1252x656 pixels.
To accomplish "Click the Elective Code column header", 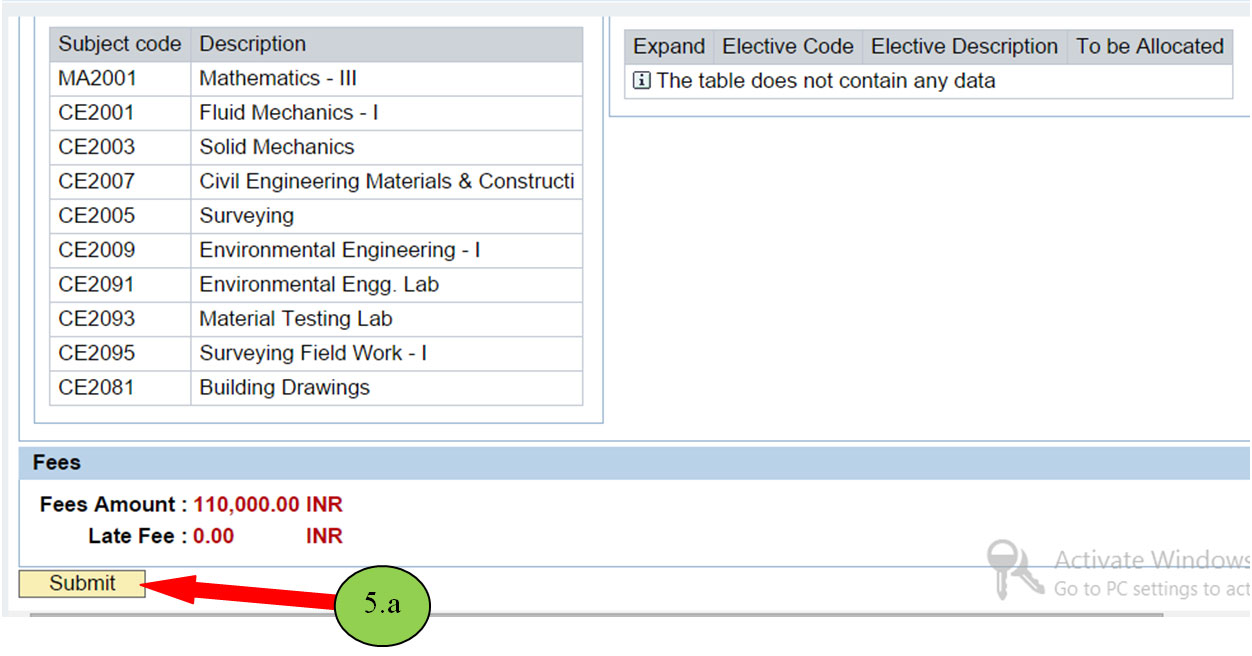I will pos(787,46).
